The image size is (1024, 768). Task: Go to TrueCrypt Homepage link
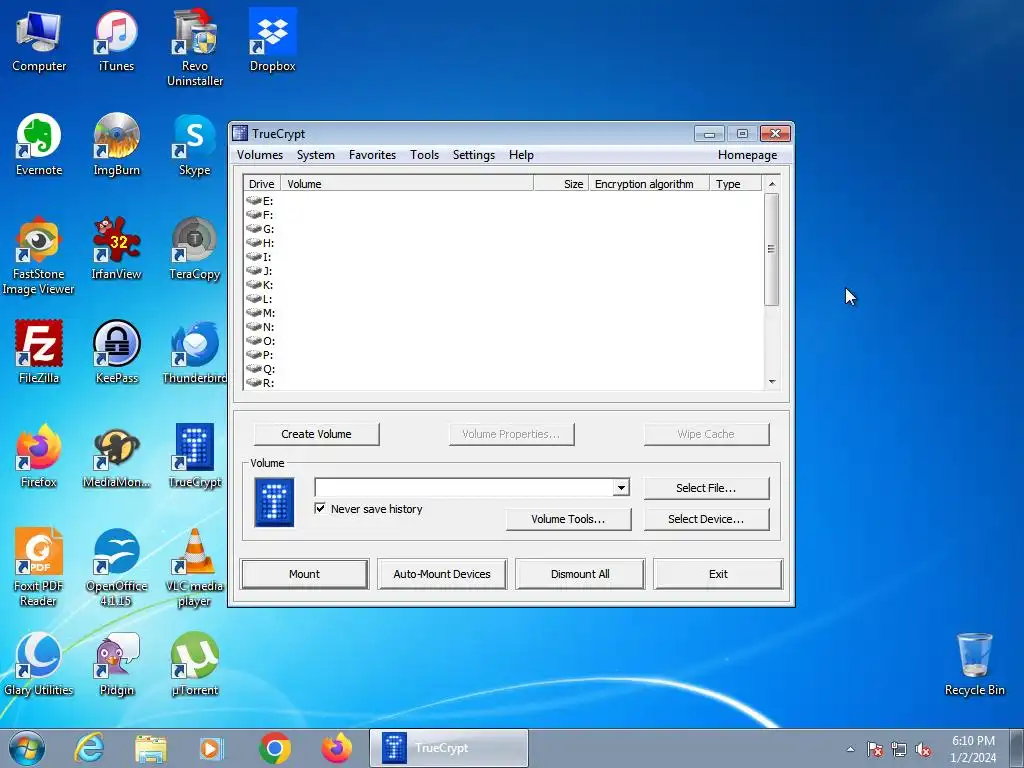pos(747,155)
